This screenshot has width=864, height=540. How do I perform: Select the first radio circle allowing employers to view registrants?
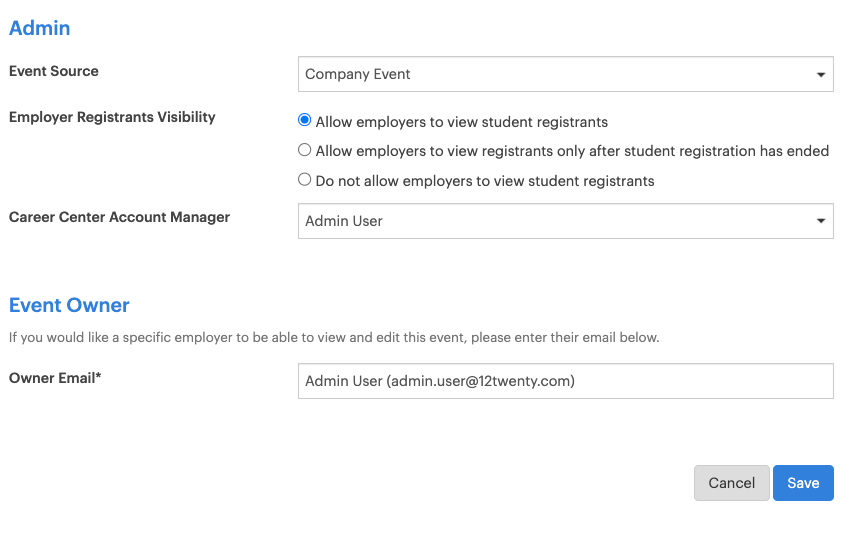[305, 121]
